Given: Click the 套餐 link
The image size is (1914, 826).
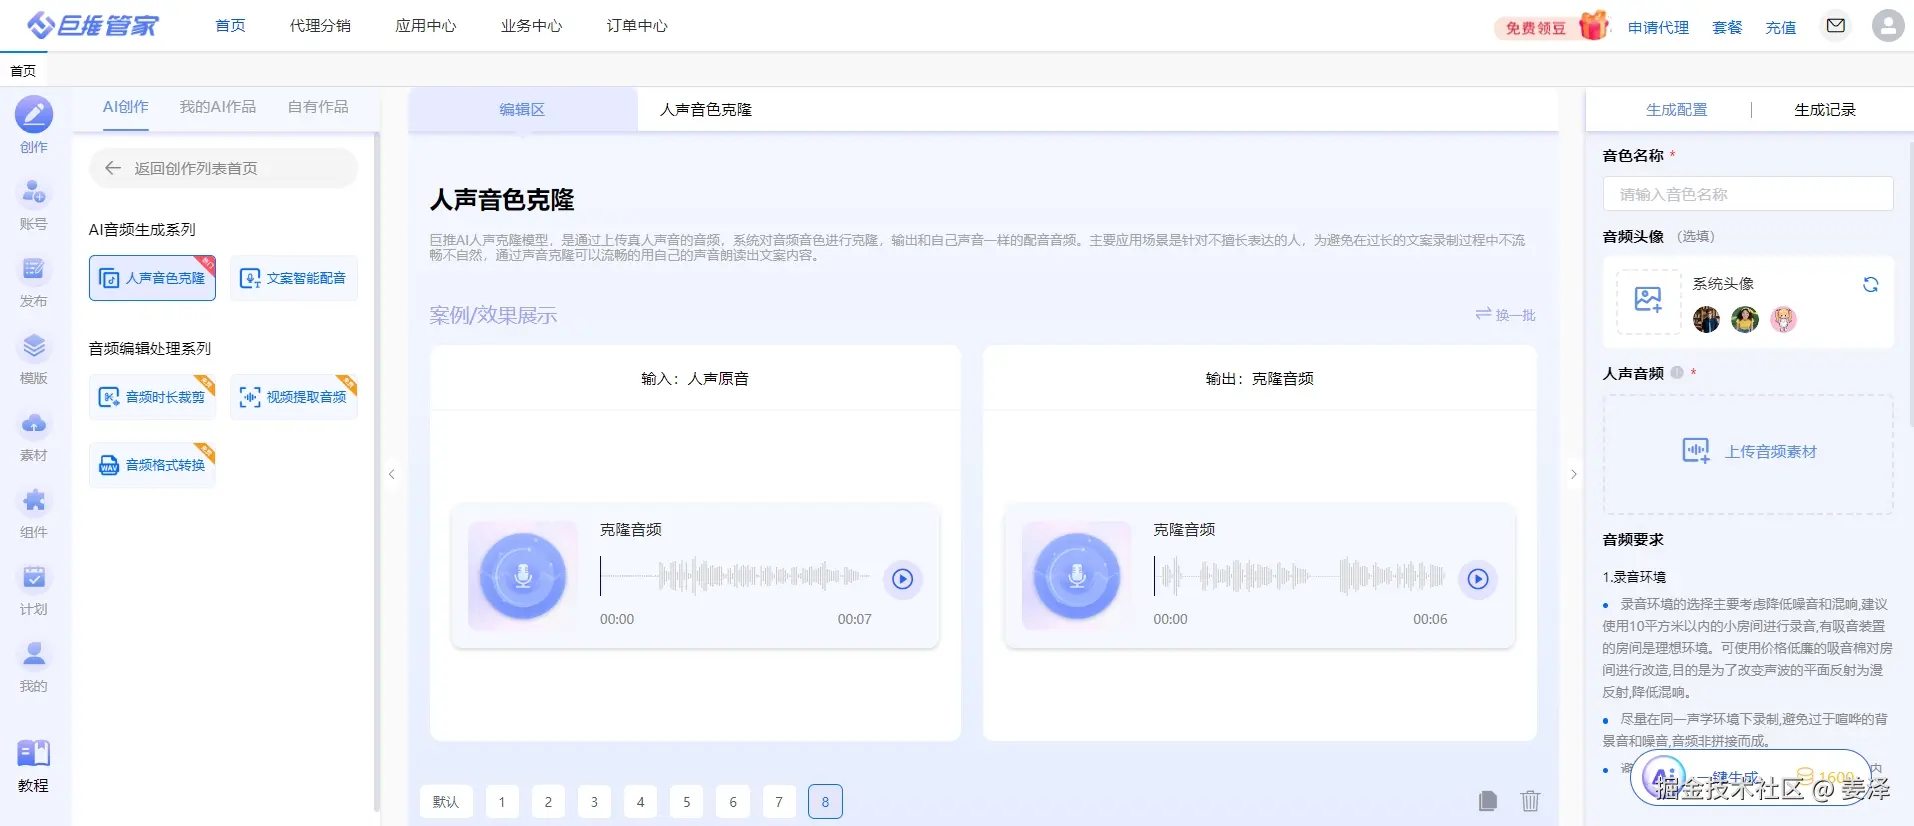Looking at the screenshot, I should 1727,28.
